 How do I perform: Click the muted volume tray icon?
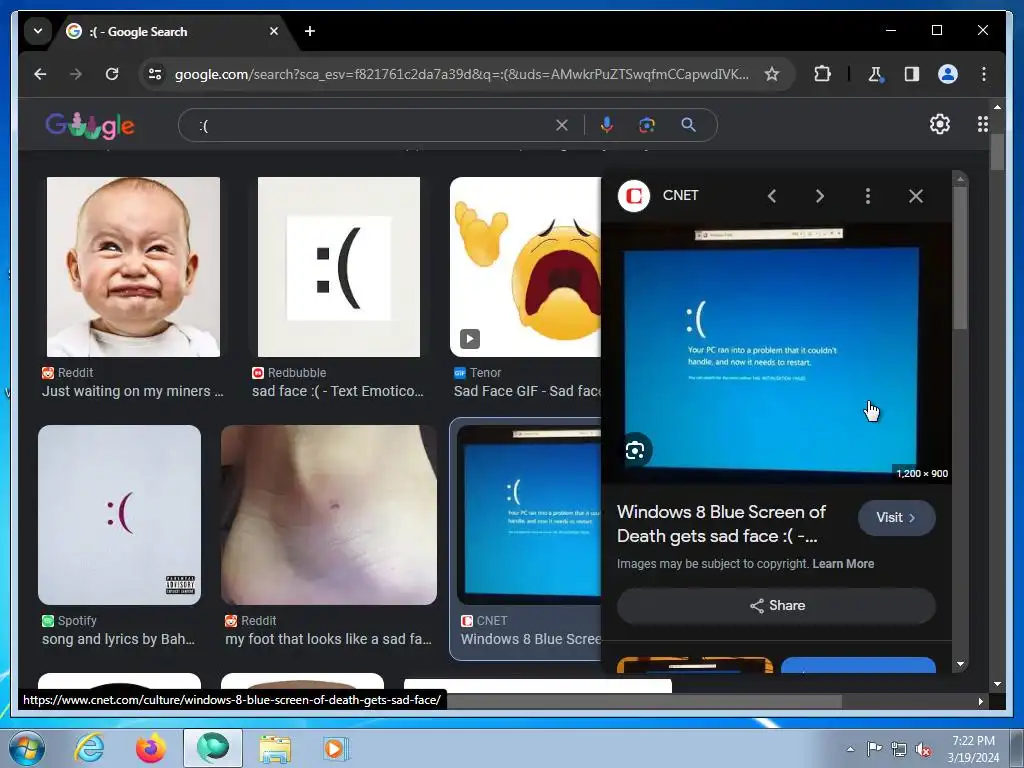(923, 749)
